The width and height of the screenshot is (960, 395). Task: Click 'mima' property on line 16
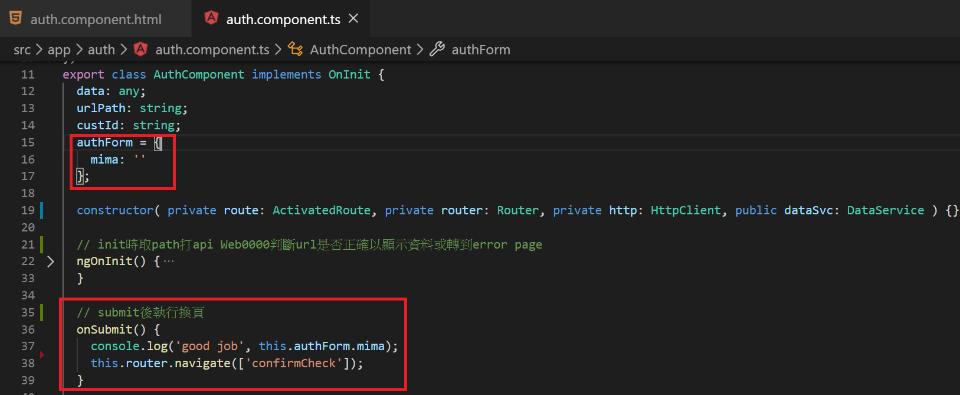point(104,159)
